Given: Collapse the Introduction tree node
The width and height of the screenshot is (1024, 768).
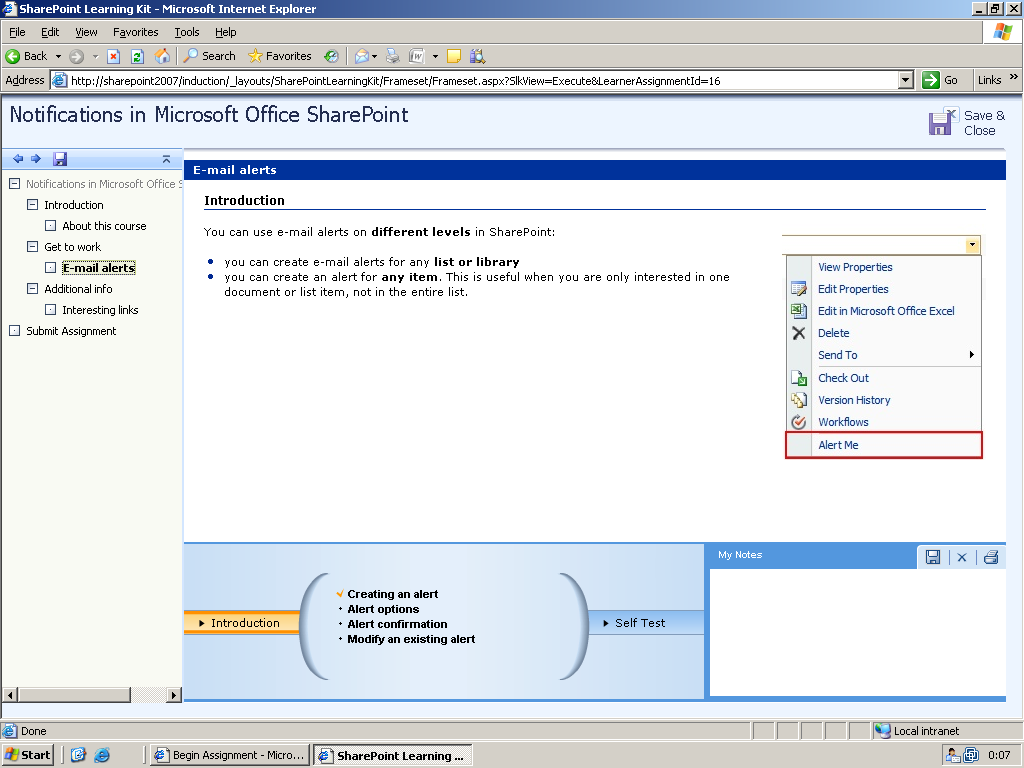Looking at the screenshot, I should [33, 204].
